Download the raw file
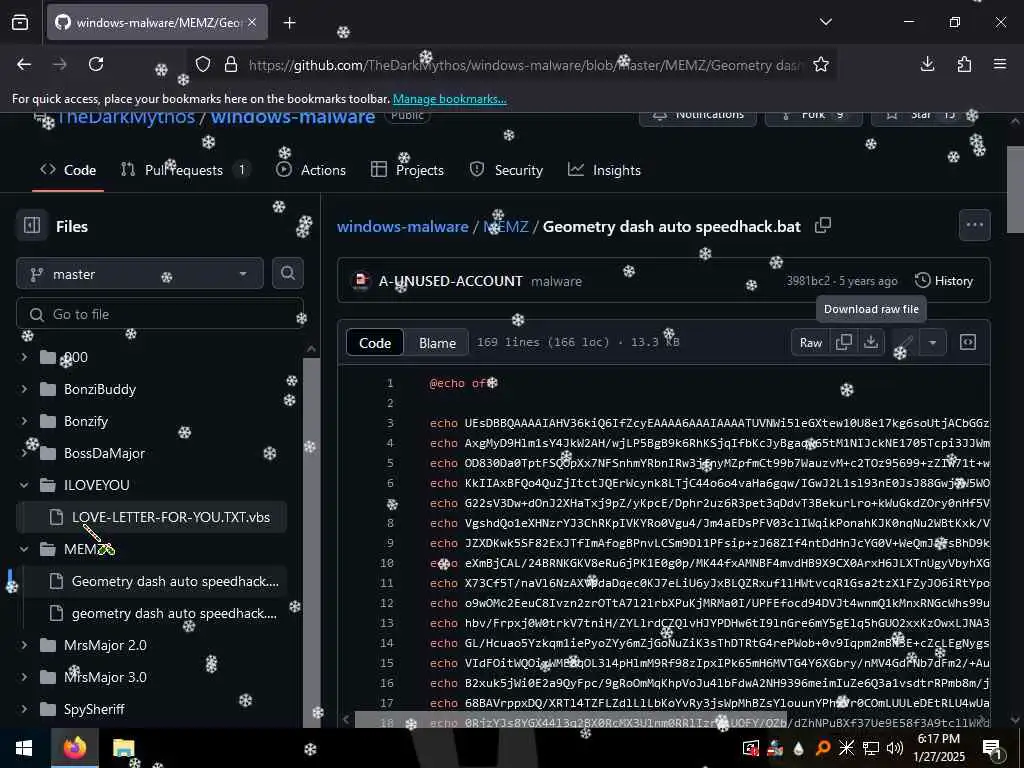 click(x=871, y=342)
